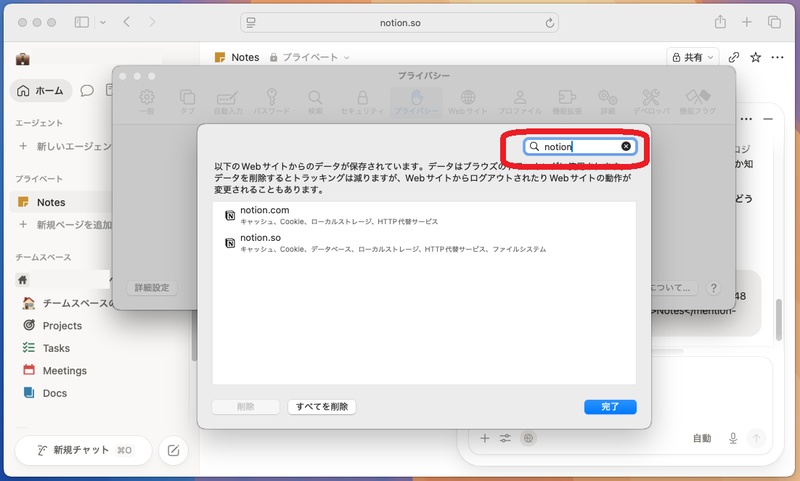Click 新規ページを追加 in sidebar

(64, 224)
